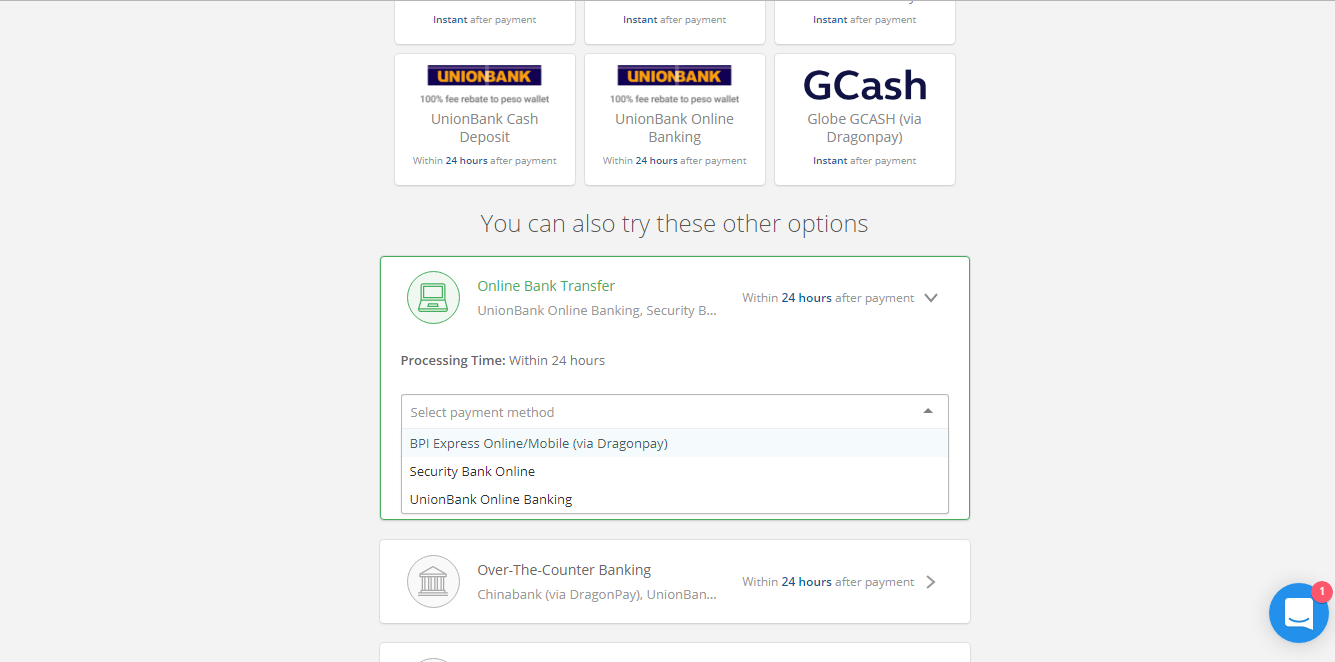Click the GCash logo

tap(865, 86)
